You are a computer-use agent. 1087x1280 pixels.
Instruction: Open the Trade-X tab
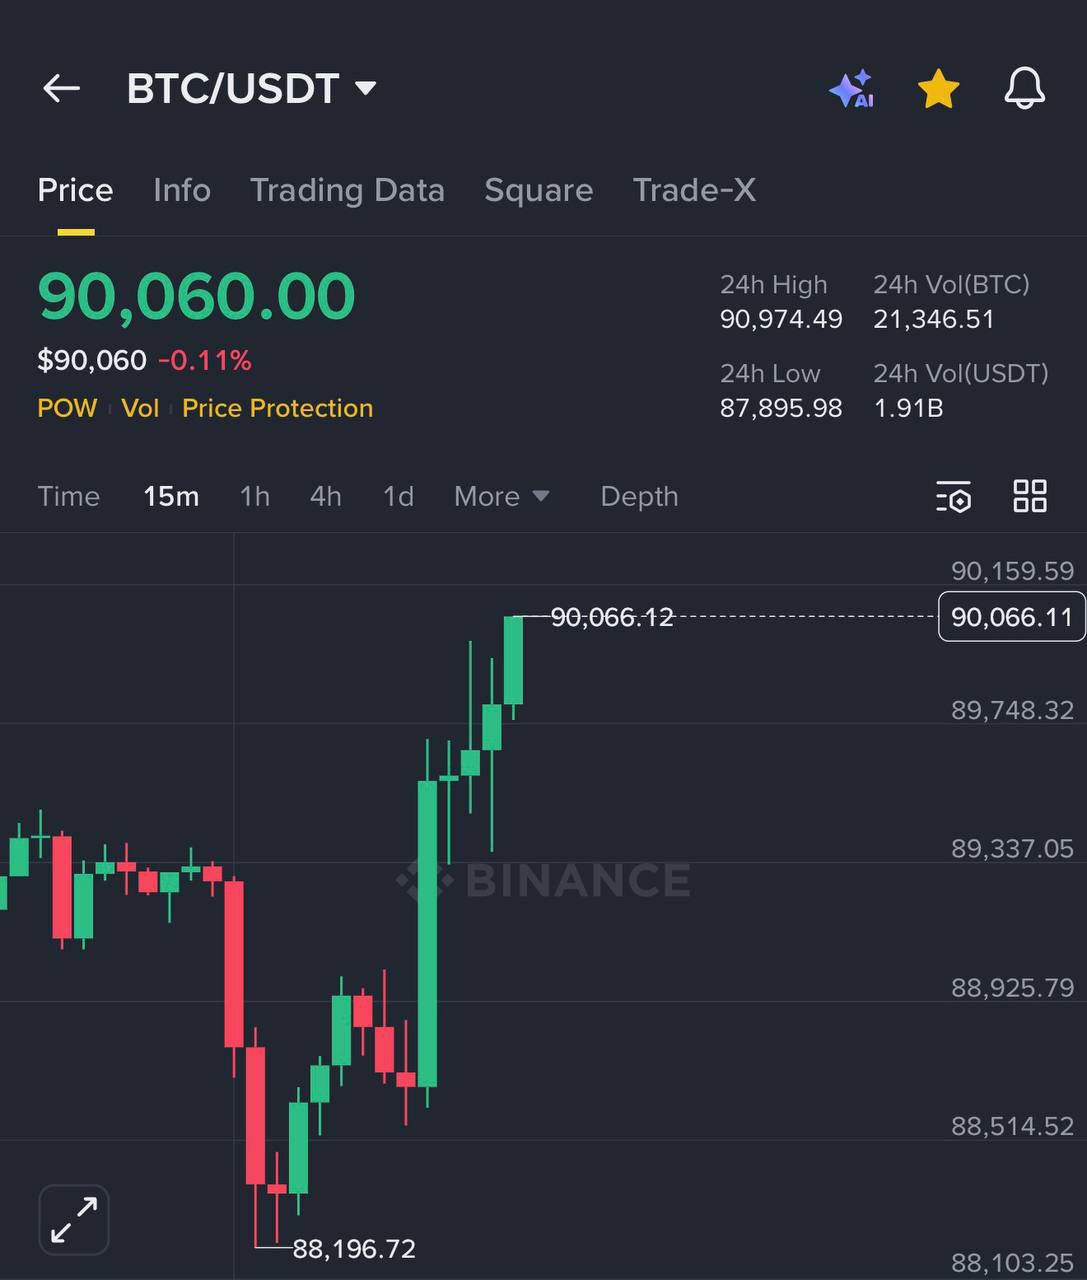(694, 190)
